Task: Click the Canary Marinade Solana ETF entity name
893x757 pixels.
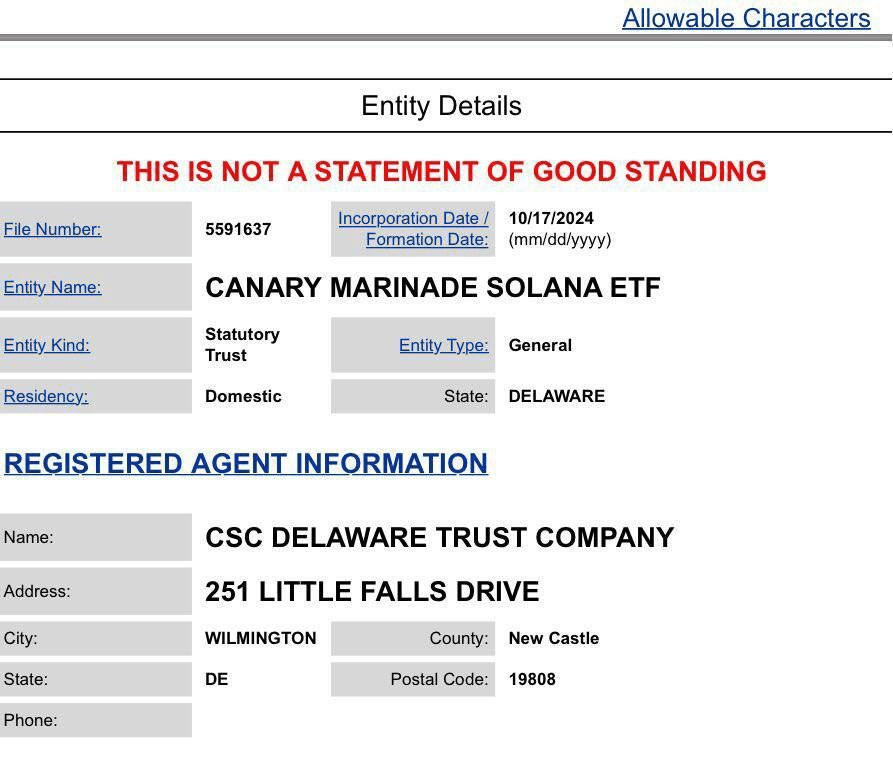Action: click(432, 288)
